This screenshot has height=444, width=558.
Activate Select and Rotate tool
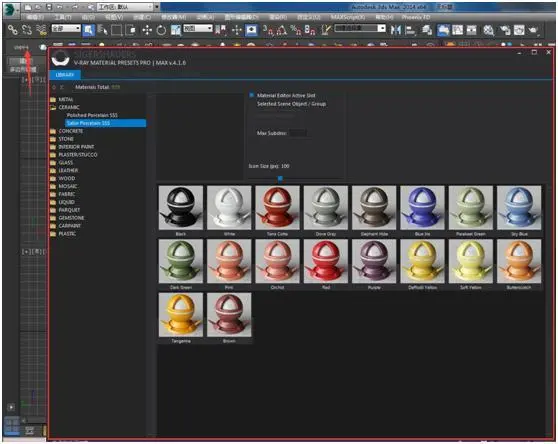(161, 30)
